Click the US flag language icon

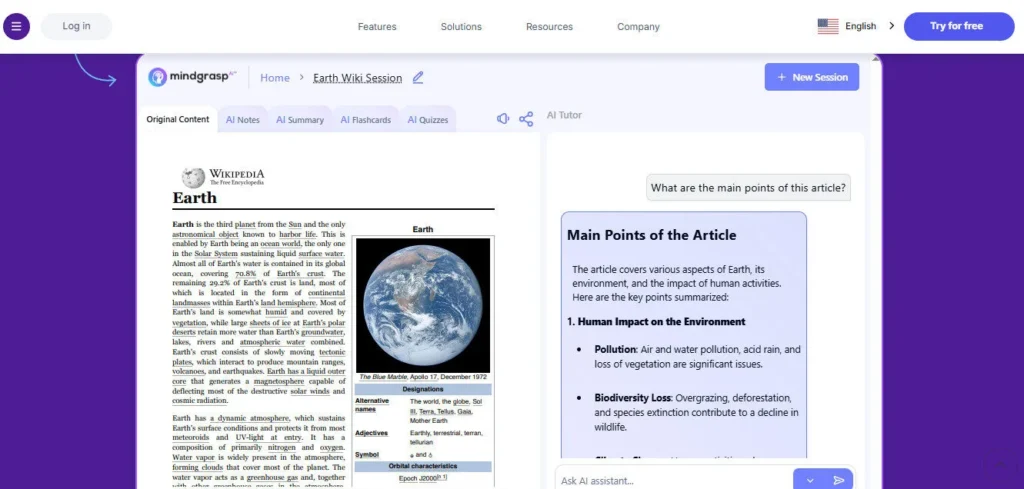[828, 26]
